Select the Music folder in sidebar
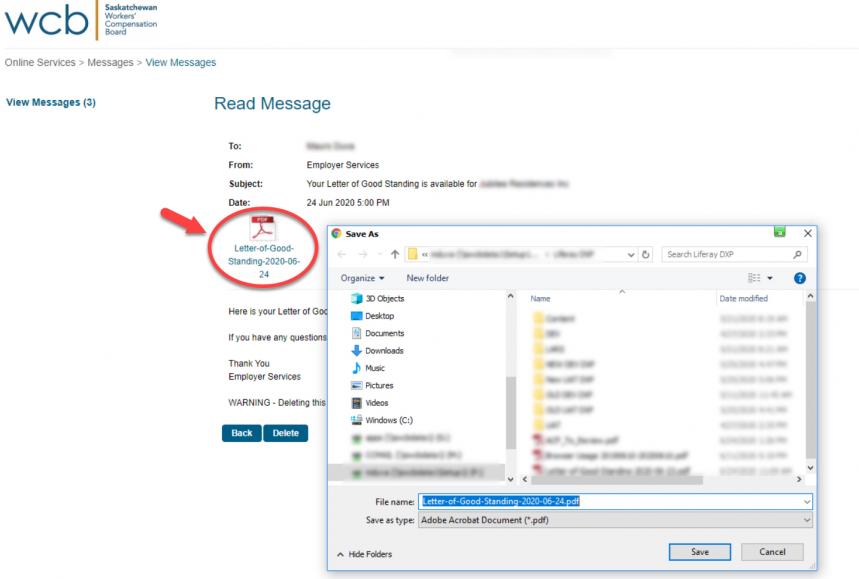The image size is (859, 579). (x=374, y=368)
